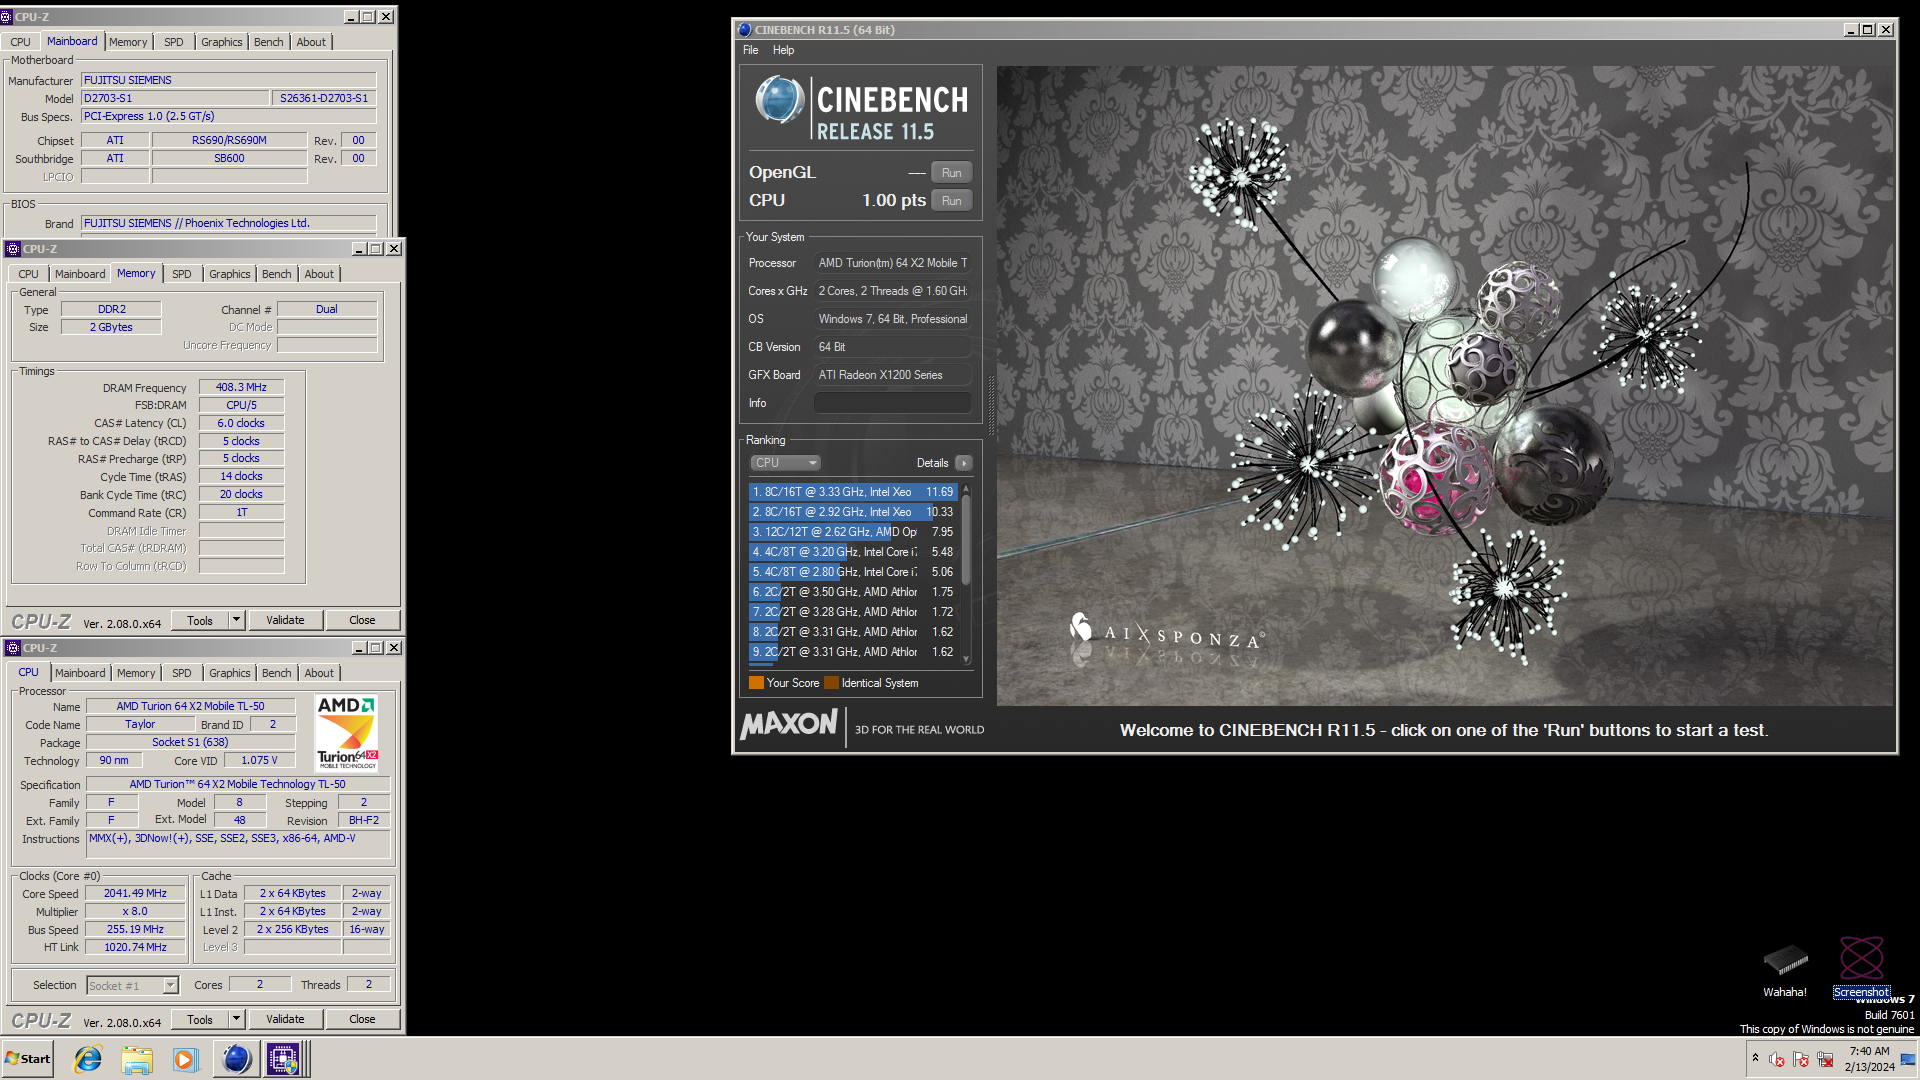The height and width of the screenshot is (1080, 1920).
Task: Click the Show desktop strip at taskbar end
Action: pyautogui.click(x=1910, y=1059)
